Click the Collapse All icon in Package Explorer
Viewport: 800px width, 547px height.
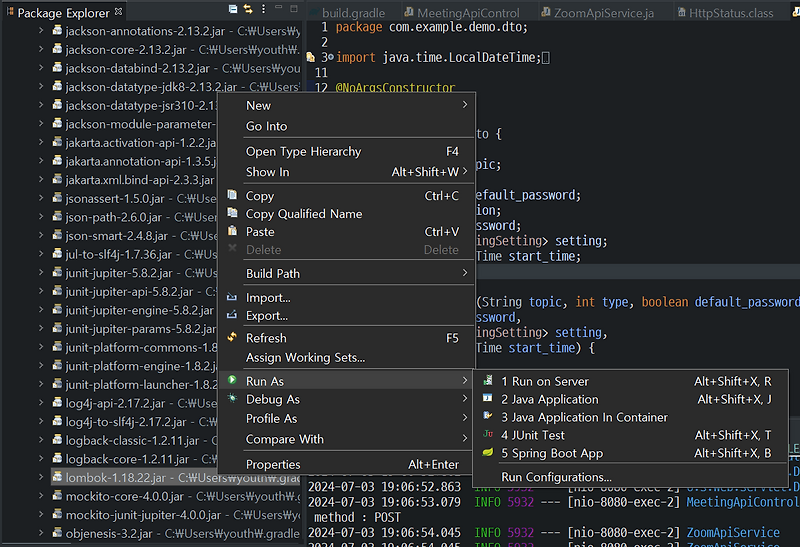click(232, 9)
